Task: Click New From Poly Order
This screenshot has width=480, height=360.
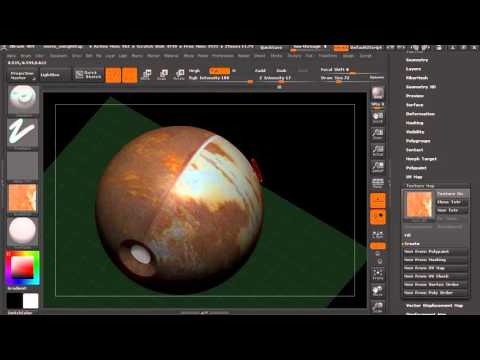Action: [435, 293]
